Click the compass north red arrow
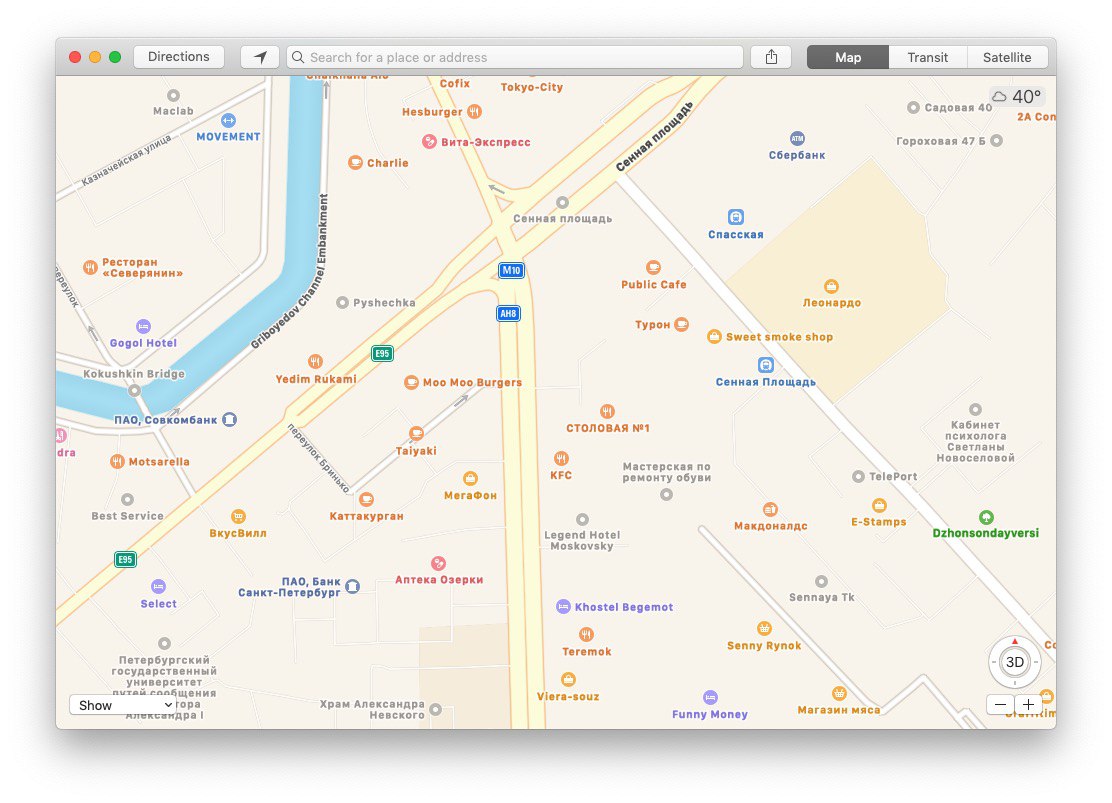 (1015, 641)
